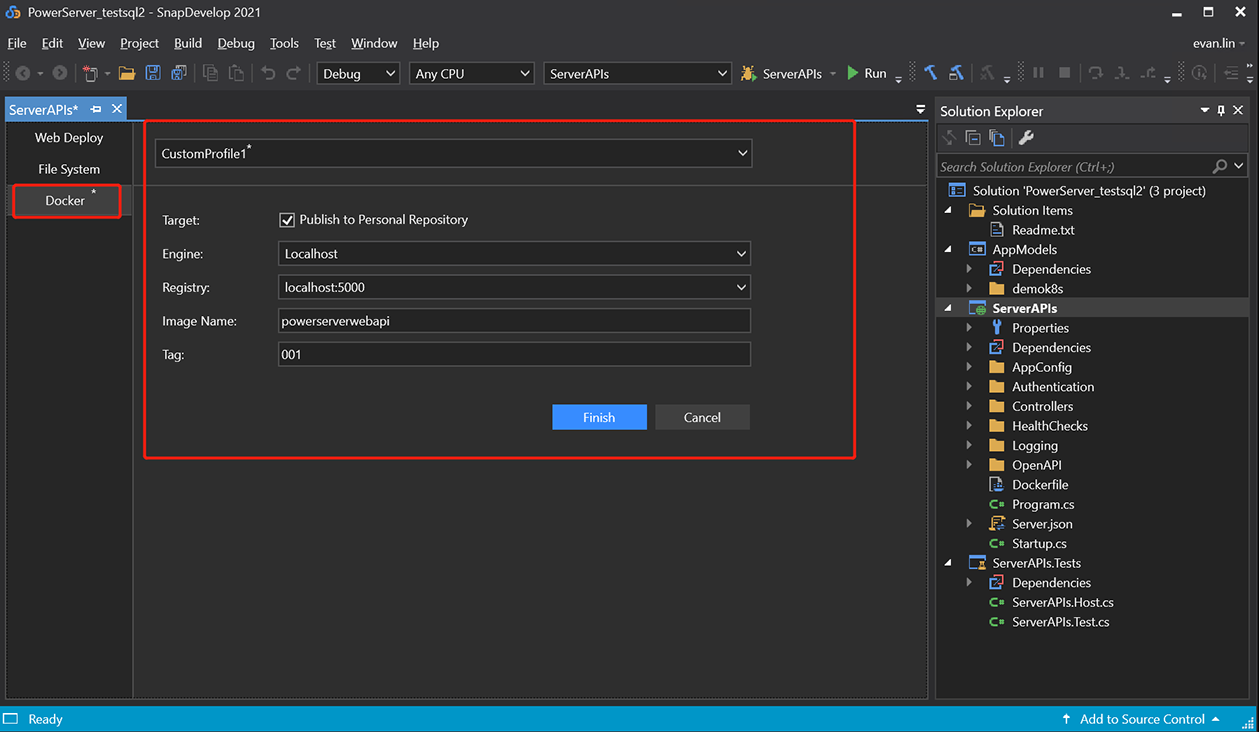Image resolution: width=1259 pixels, height=732 pixels.
Task: Collapse All in Solution Explorer toolbar
Action: 973,138
